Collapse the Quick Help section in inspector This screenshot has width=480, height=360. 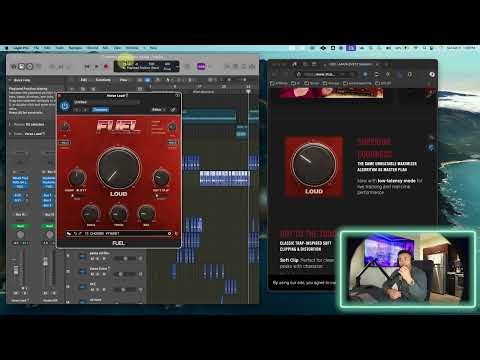[10, 80]
